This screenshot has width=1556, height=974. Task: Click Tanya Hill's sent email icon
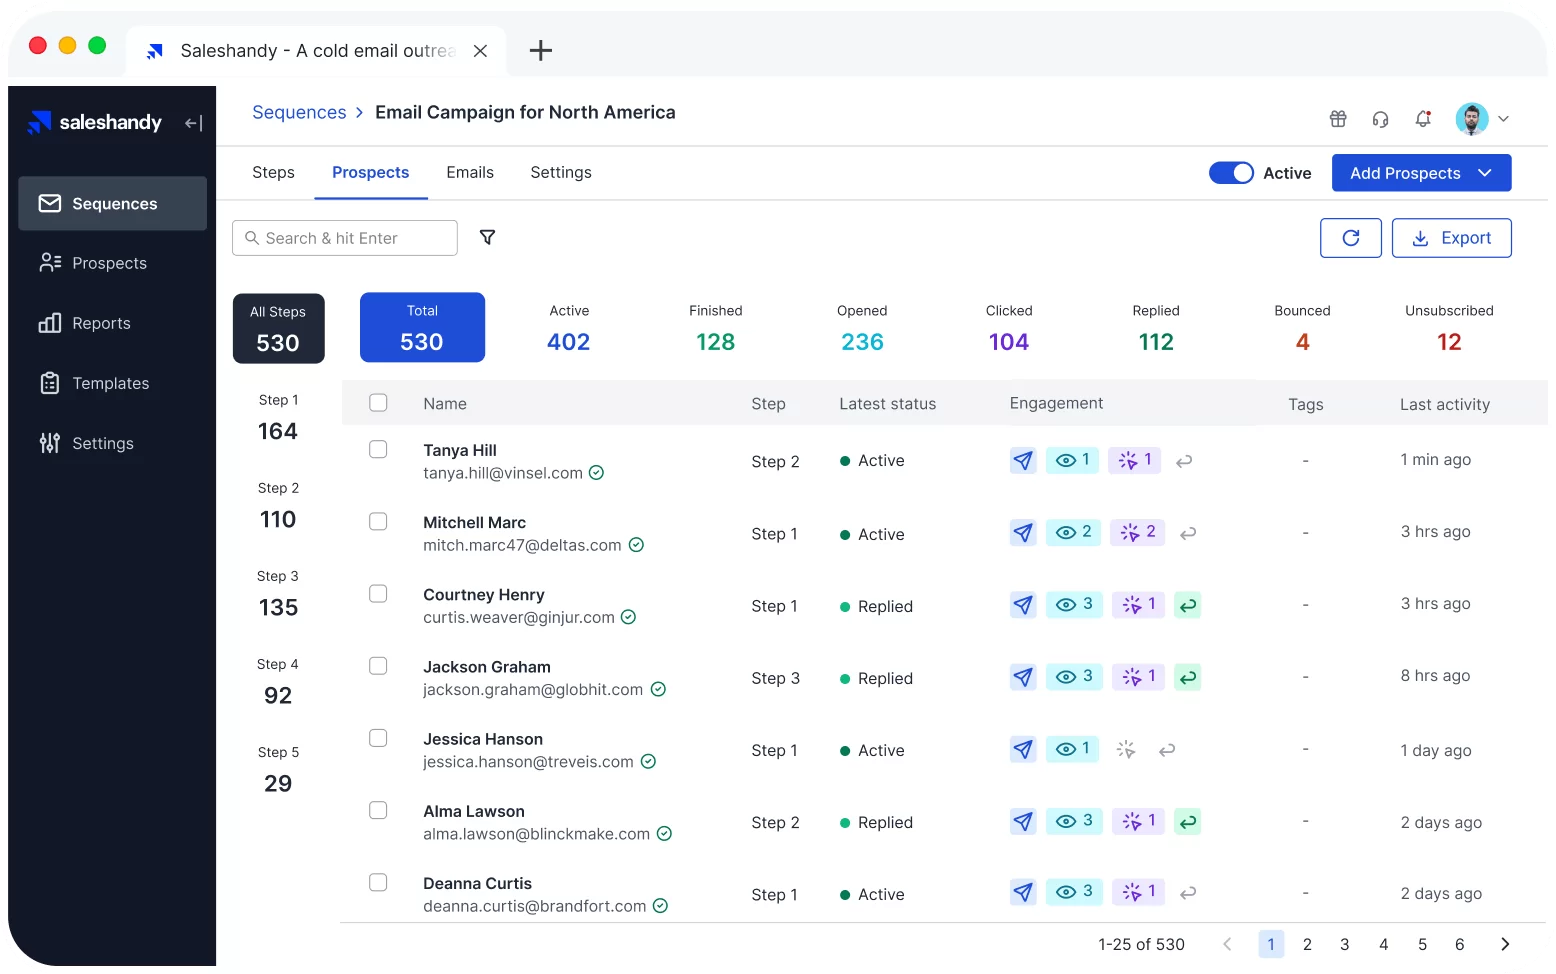[x=1023, y=461]
